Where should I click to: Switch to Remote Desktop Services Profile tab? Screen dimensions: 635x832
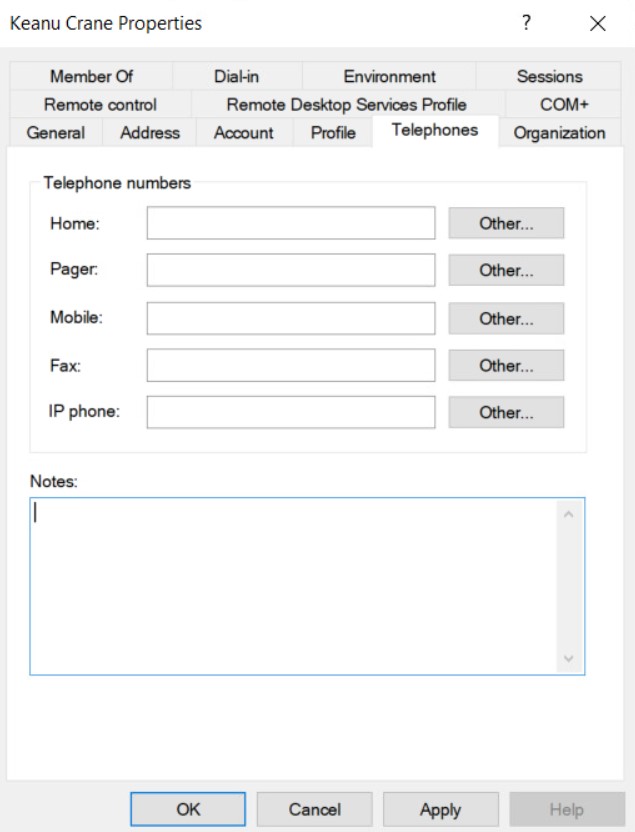pyautogui.click(x=347, y=104)
